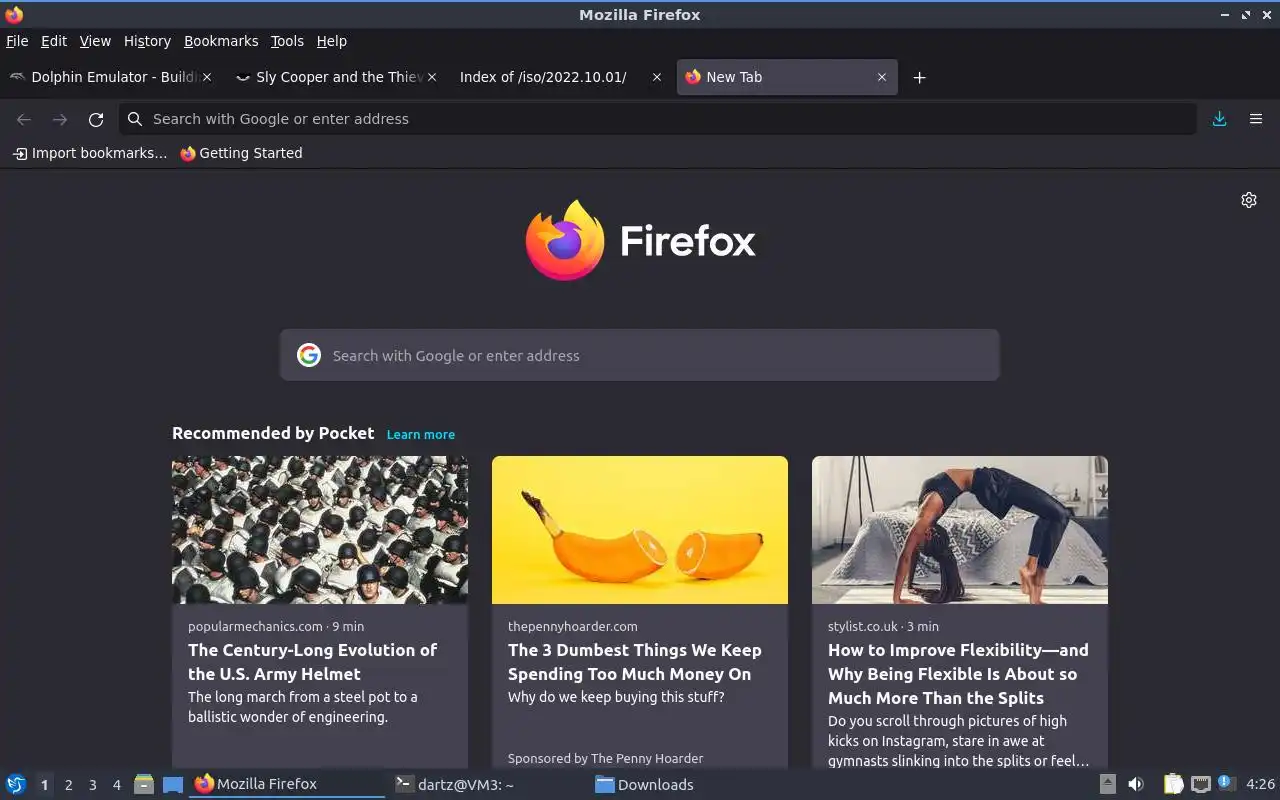Image resolution: width=1280 pixels, height=800 pixels.
Task: Click Recommended by Pocket heading
Action: [x=273, y=433]
